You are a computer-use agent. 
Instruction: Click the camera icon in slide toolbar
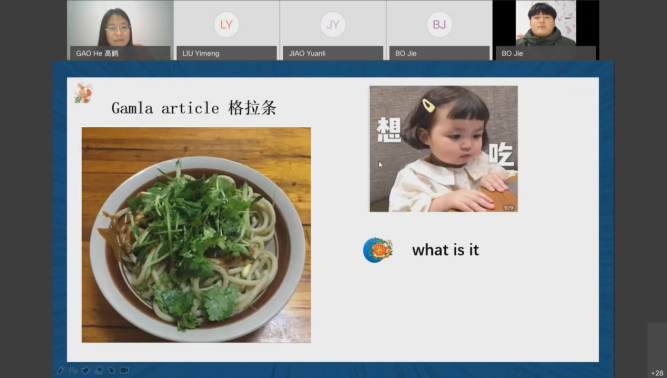tap(124, 370)
